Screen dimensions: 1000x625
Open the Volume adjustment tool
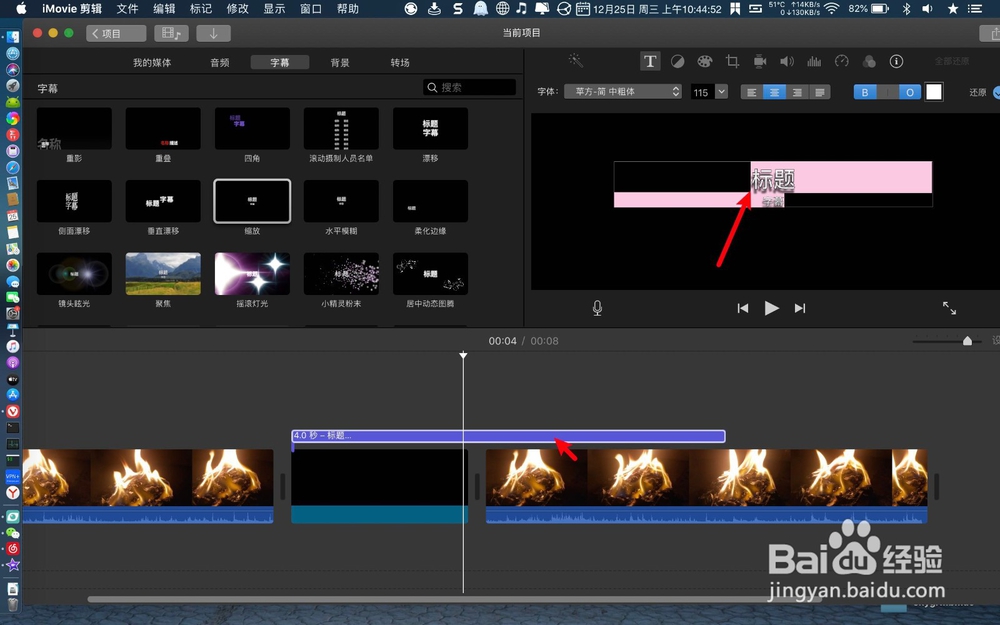pos(787,61)
